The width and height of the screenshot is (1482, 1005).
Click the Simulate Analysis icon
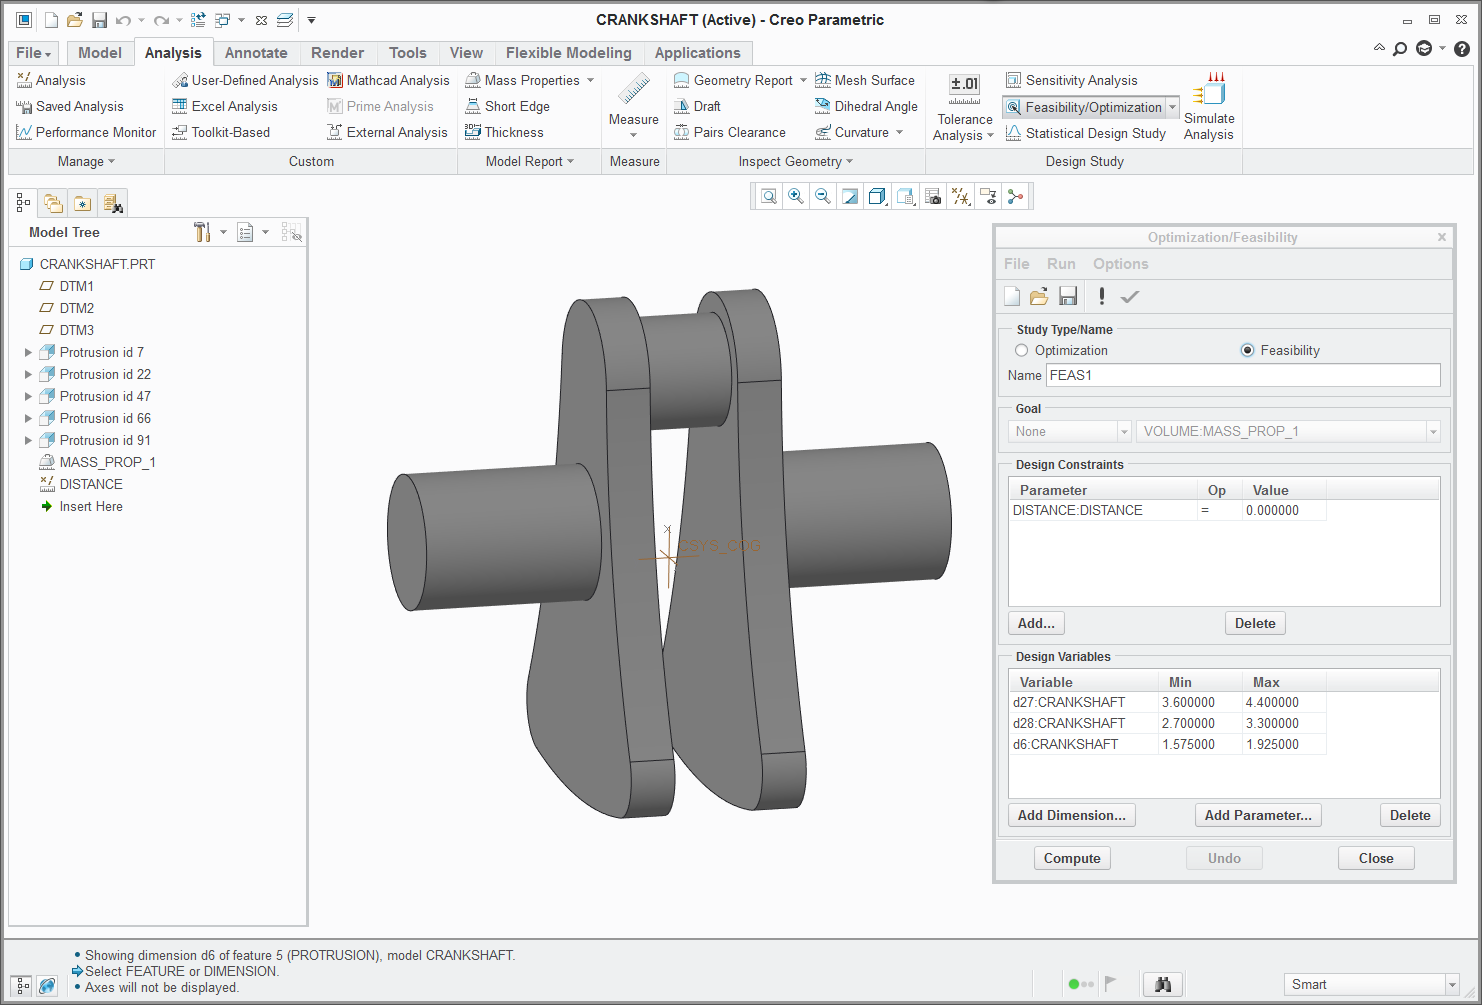(1209, 90)
